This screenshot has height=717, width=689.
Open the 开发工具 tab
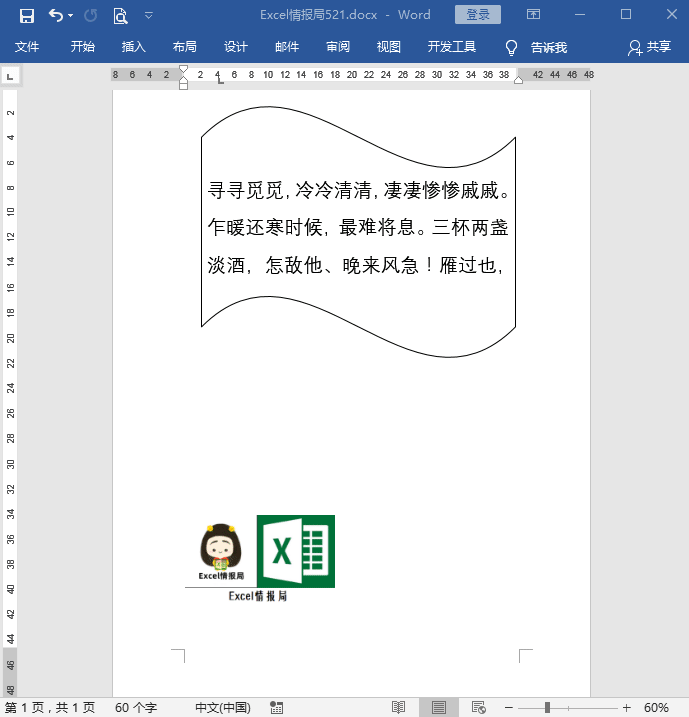point(452,47)
